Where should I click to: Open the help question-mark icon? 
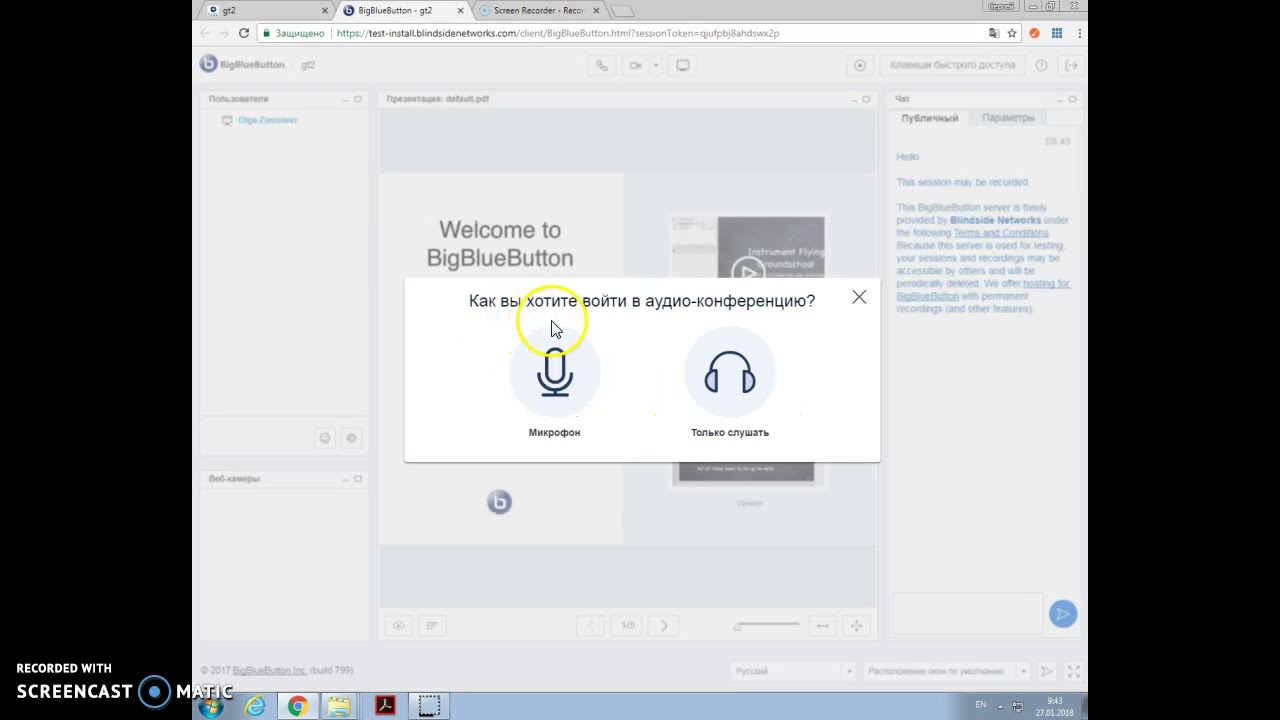tap(1042, 65)
